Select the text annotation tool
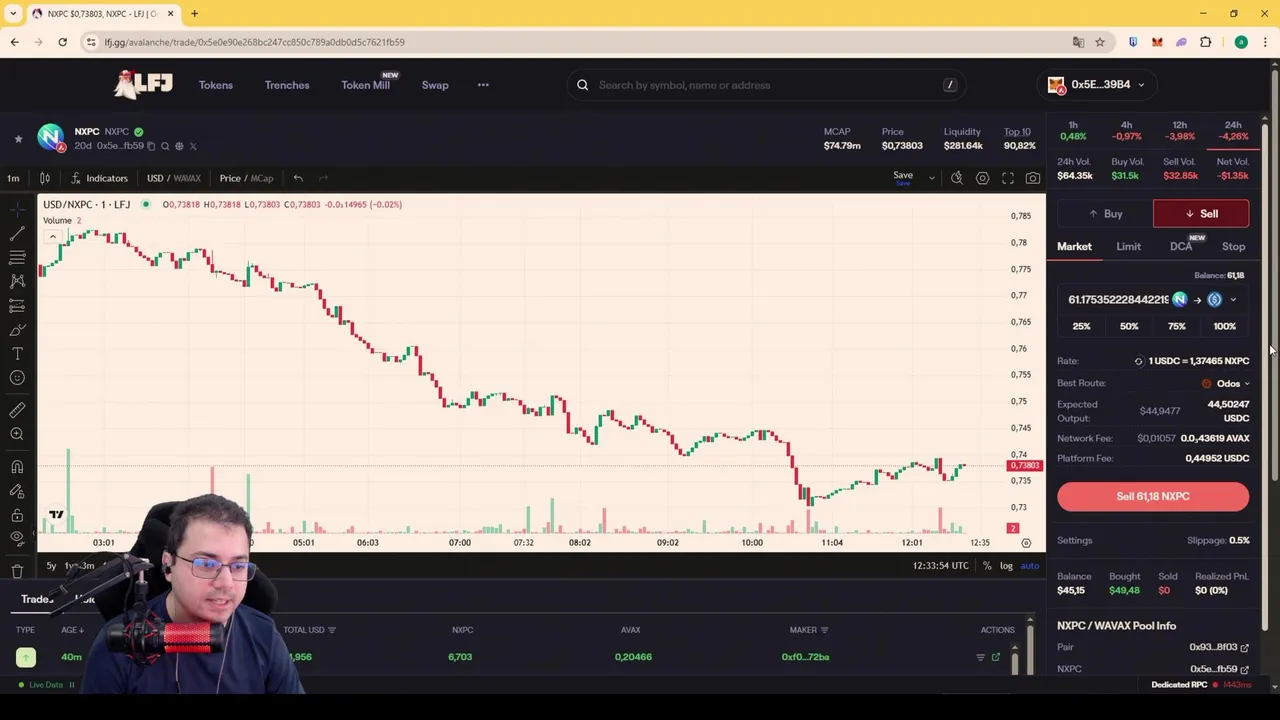 click(17, 354)
